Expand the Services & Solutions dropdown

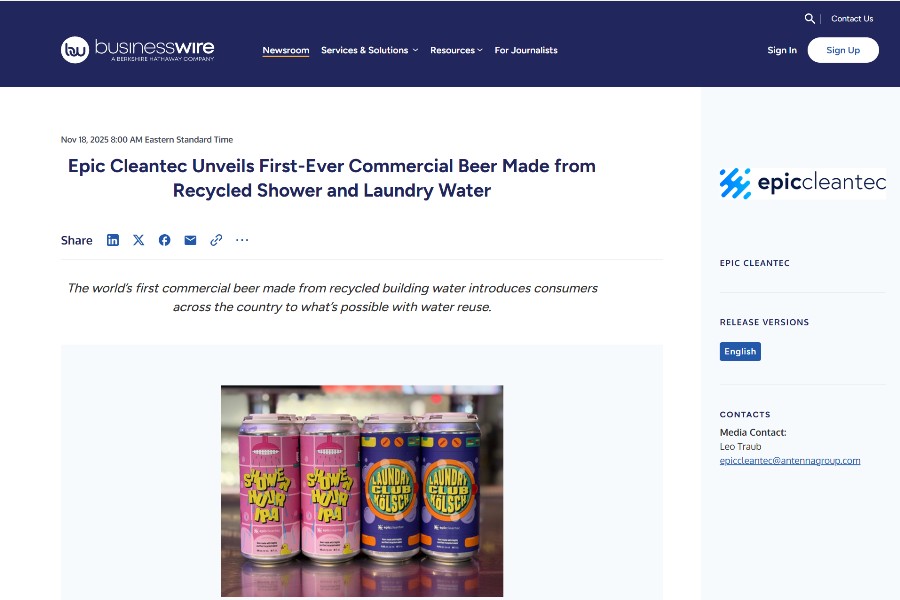tap(370, 50)
